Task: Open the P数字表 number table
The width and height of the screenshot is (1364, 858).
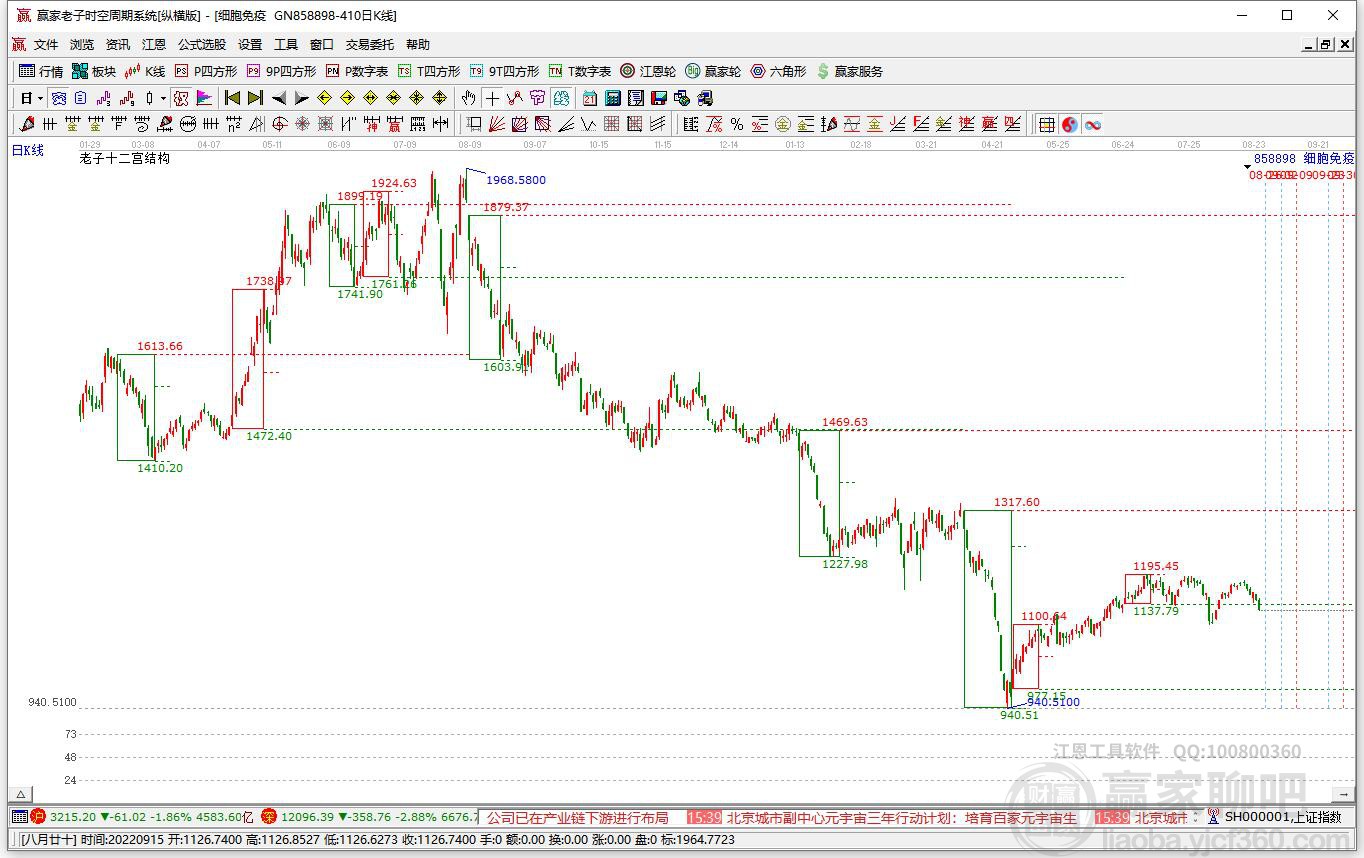Action: click(x=357, y=71)
